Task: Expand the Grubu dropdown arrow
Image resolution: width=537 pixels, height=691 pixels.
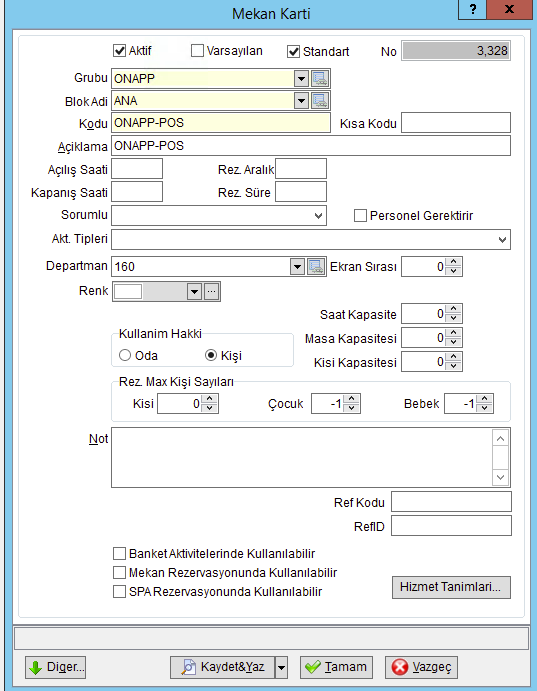Action: click(301, 79)
